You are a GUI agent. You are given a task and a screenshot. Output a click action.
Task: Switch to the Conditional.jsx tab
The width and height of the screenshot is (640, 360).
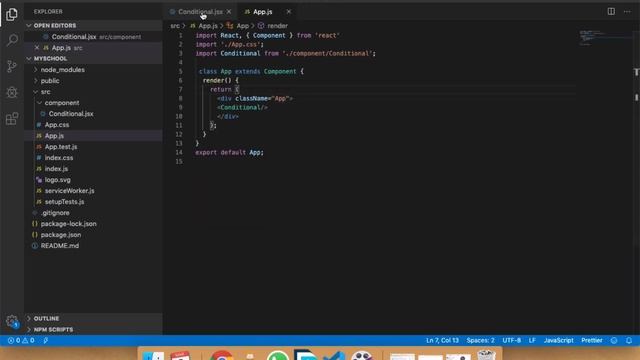tap(200, 12)
